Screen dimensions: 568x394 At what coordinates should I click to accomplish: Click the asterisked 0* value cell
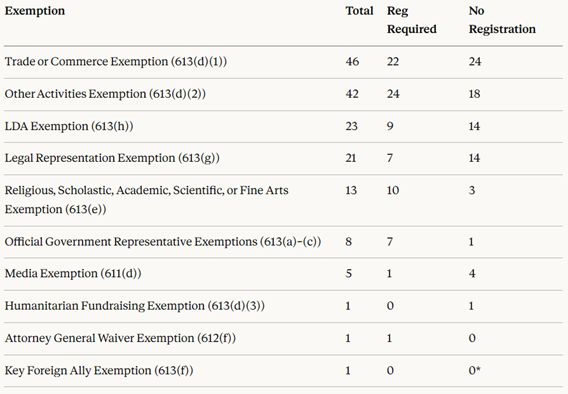tap(475, 370)
